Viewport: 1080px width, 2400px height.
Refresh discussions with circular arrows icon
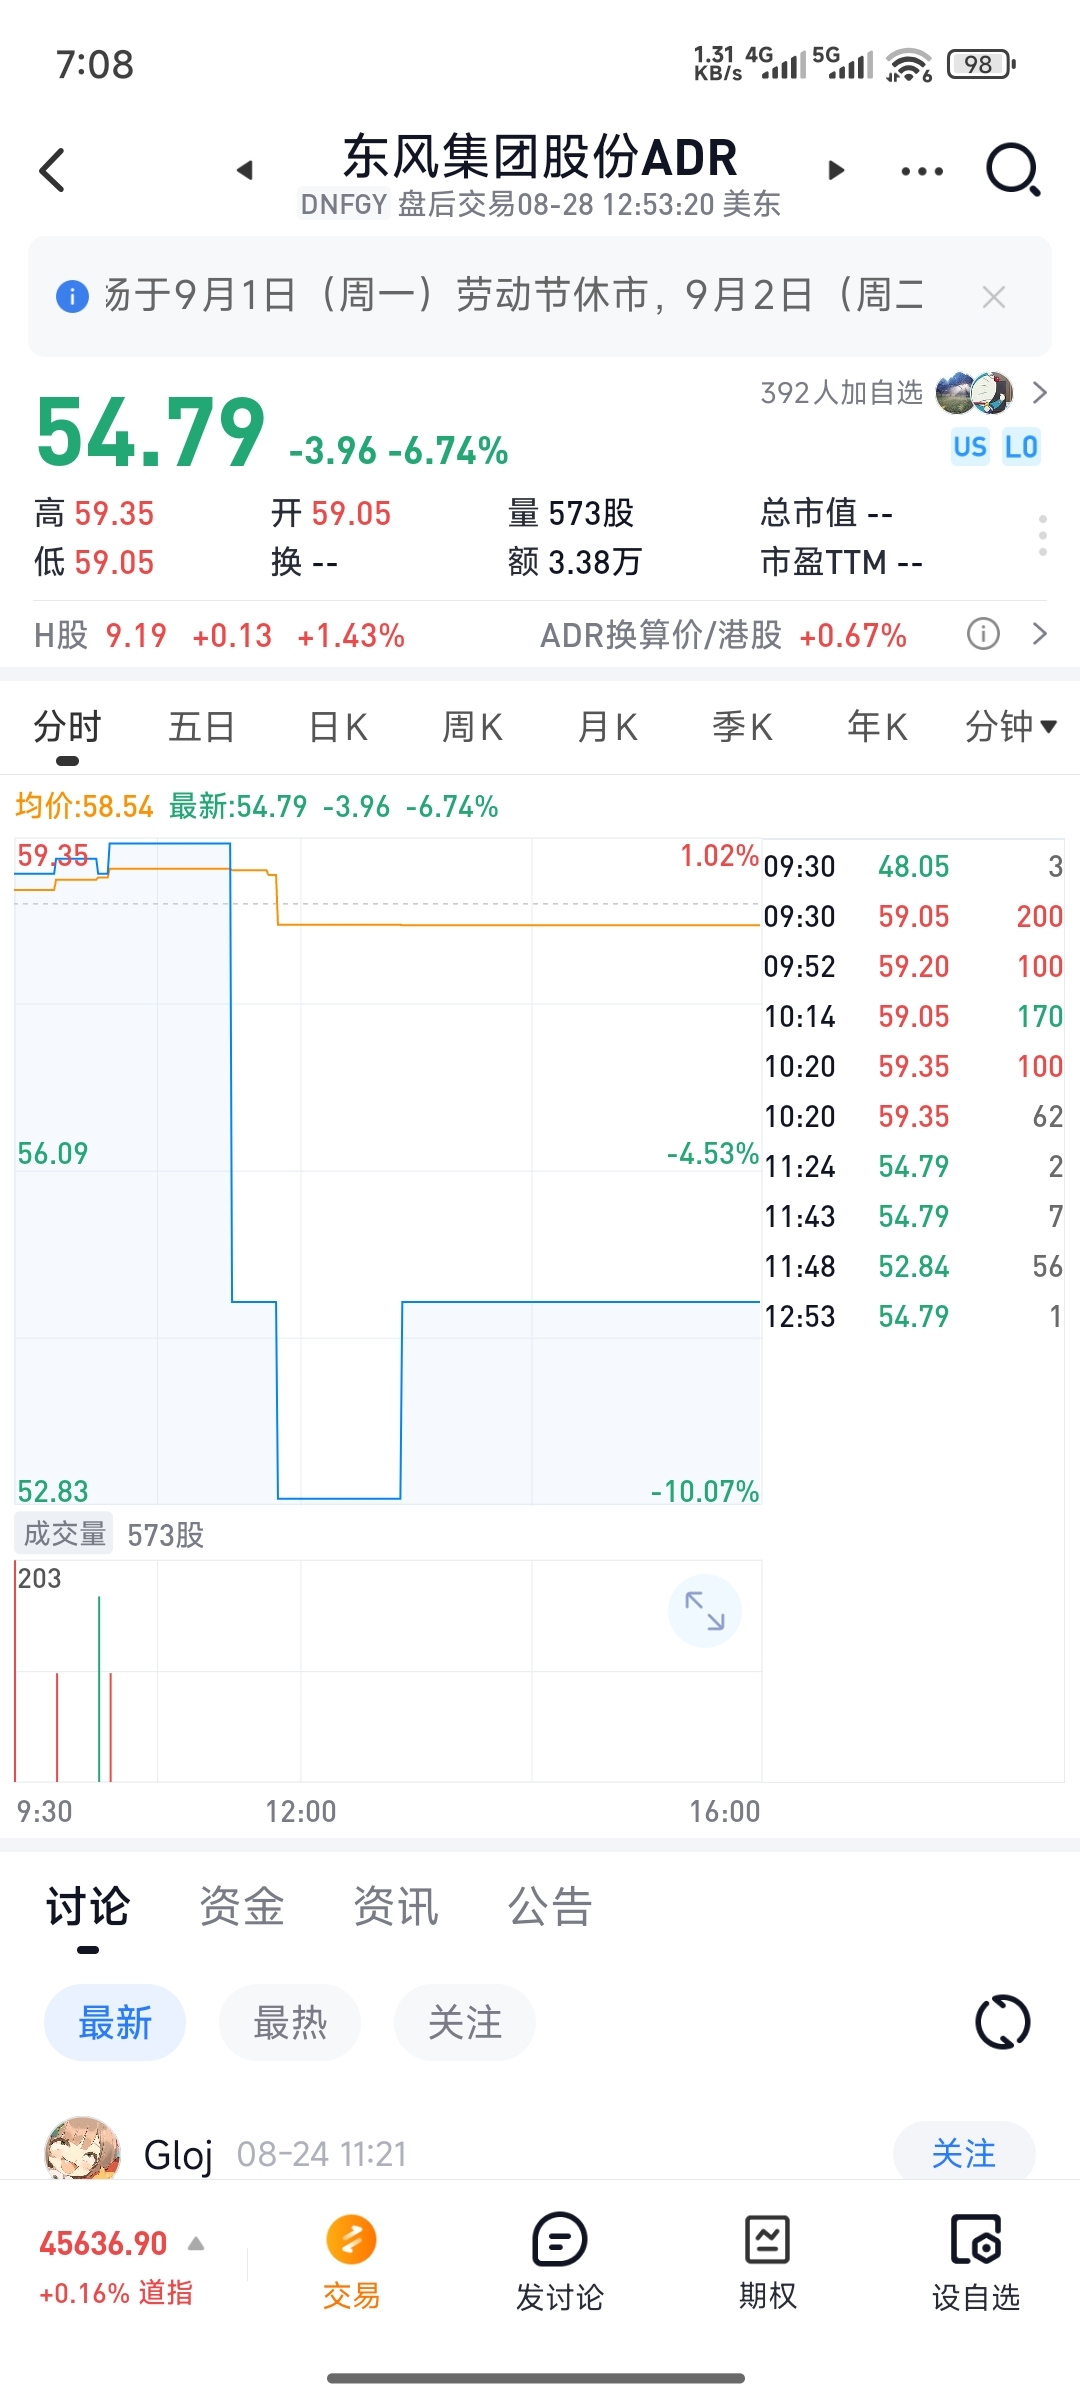point(1003,2022)
